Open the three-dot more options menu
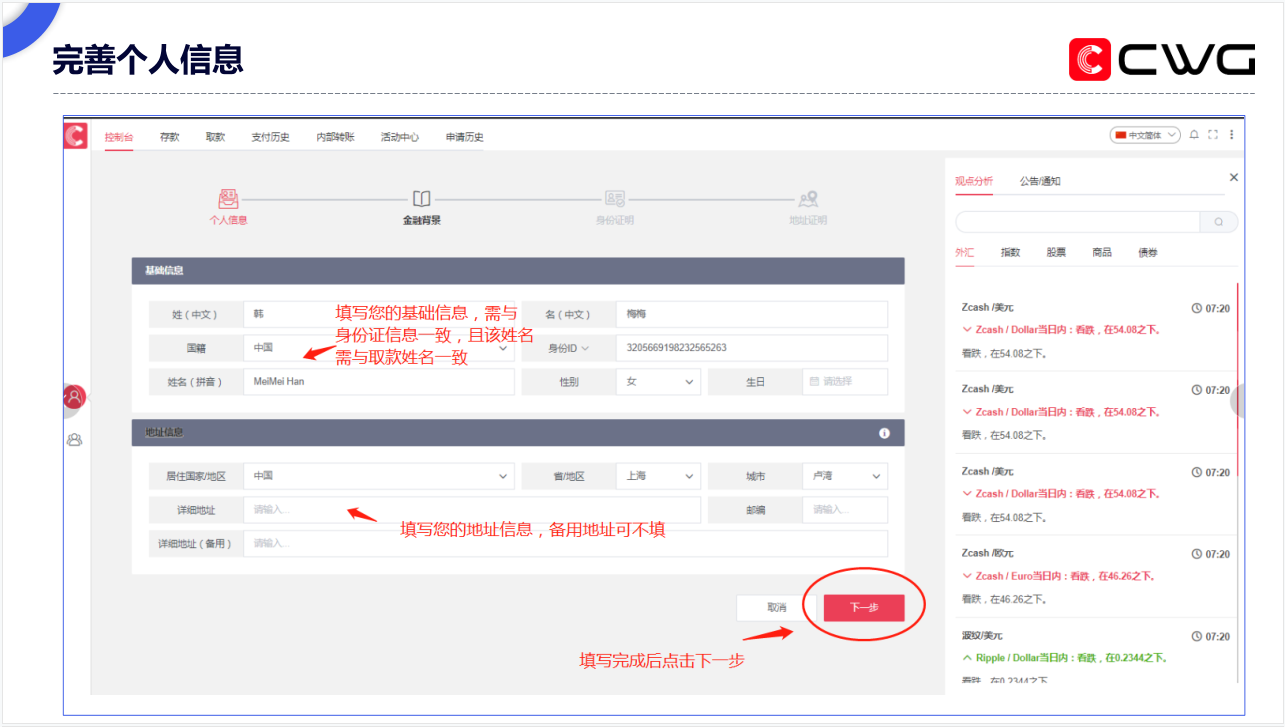The width and height of the screenshot is (1285, 727). point(1232,135)
